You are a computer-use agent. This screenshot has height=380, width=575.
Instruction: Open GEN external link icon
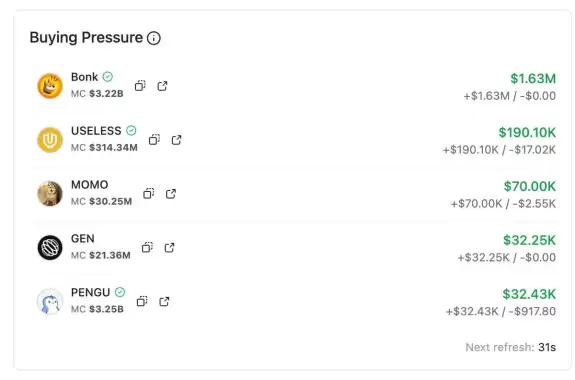click(x=169, y=248)
